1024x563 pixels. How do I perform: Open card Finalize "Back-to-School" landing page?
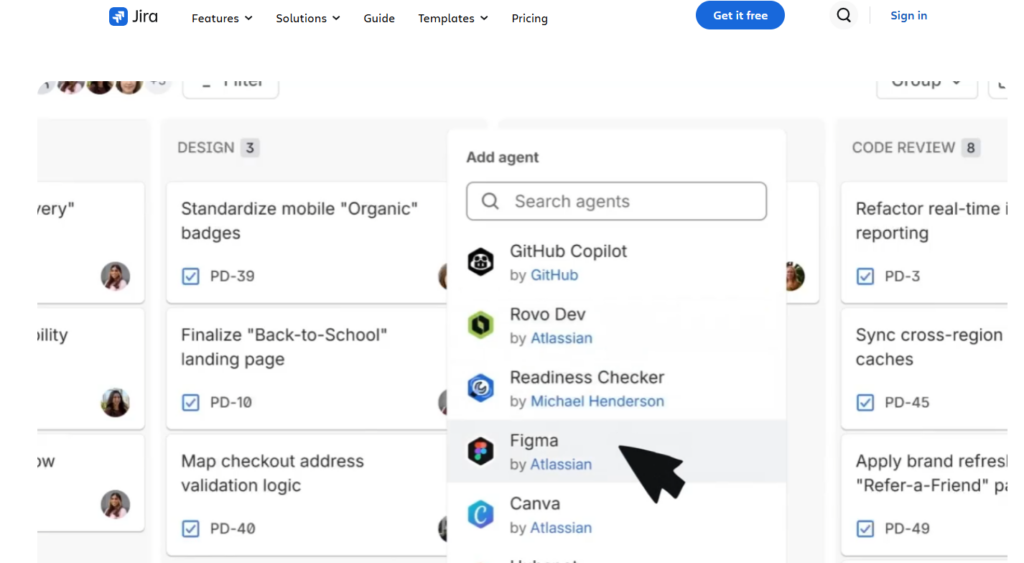[307, 369]
